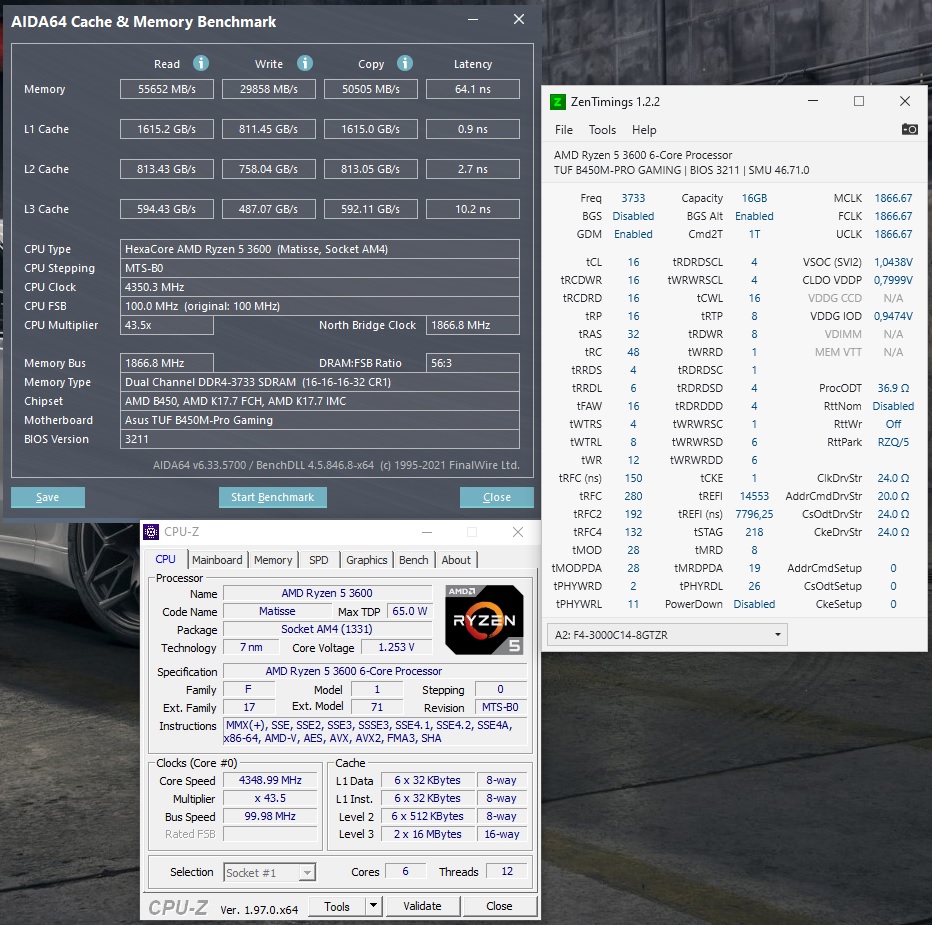932x925 pixels.
Task: Click the L3 Cache Read value 594.43 GB/s
Action: point(167,209)
